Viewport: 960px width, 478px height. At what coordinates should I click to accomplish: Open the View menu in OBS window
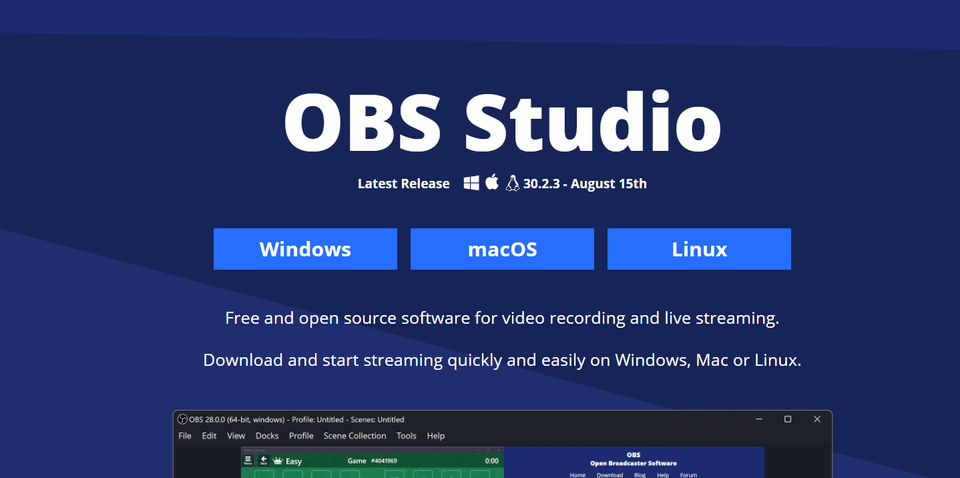click(236, 436)
